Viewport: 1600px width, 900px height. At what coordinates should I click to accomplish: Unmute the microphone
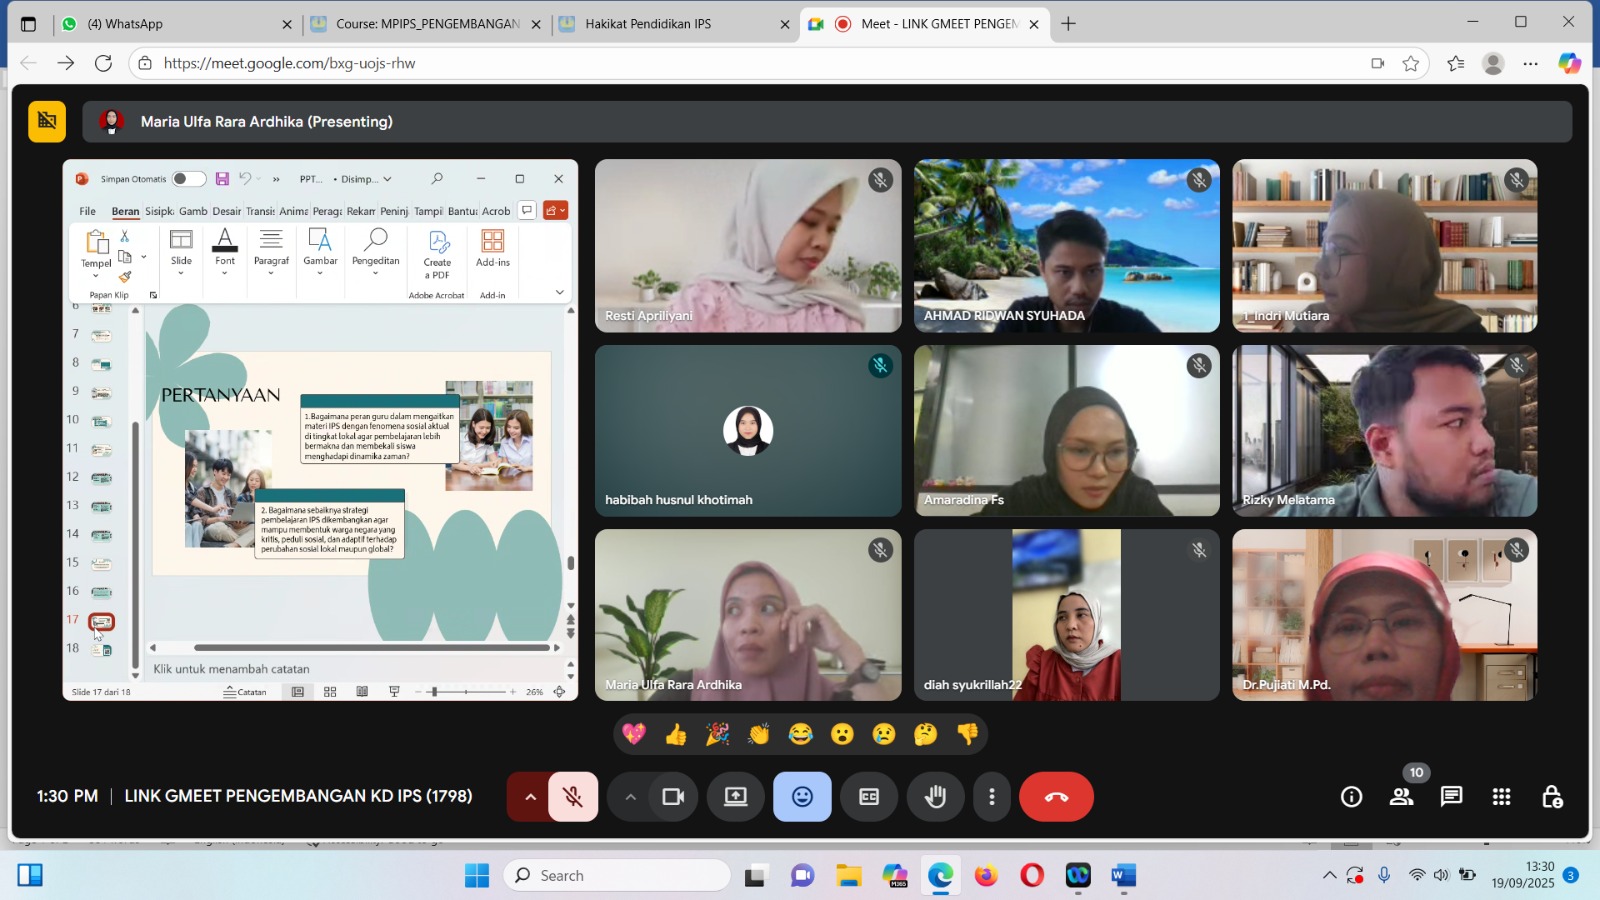pos(573,797)
